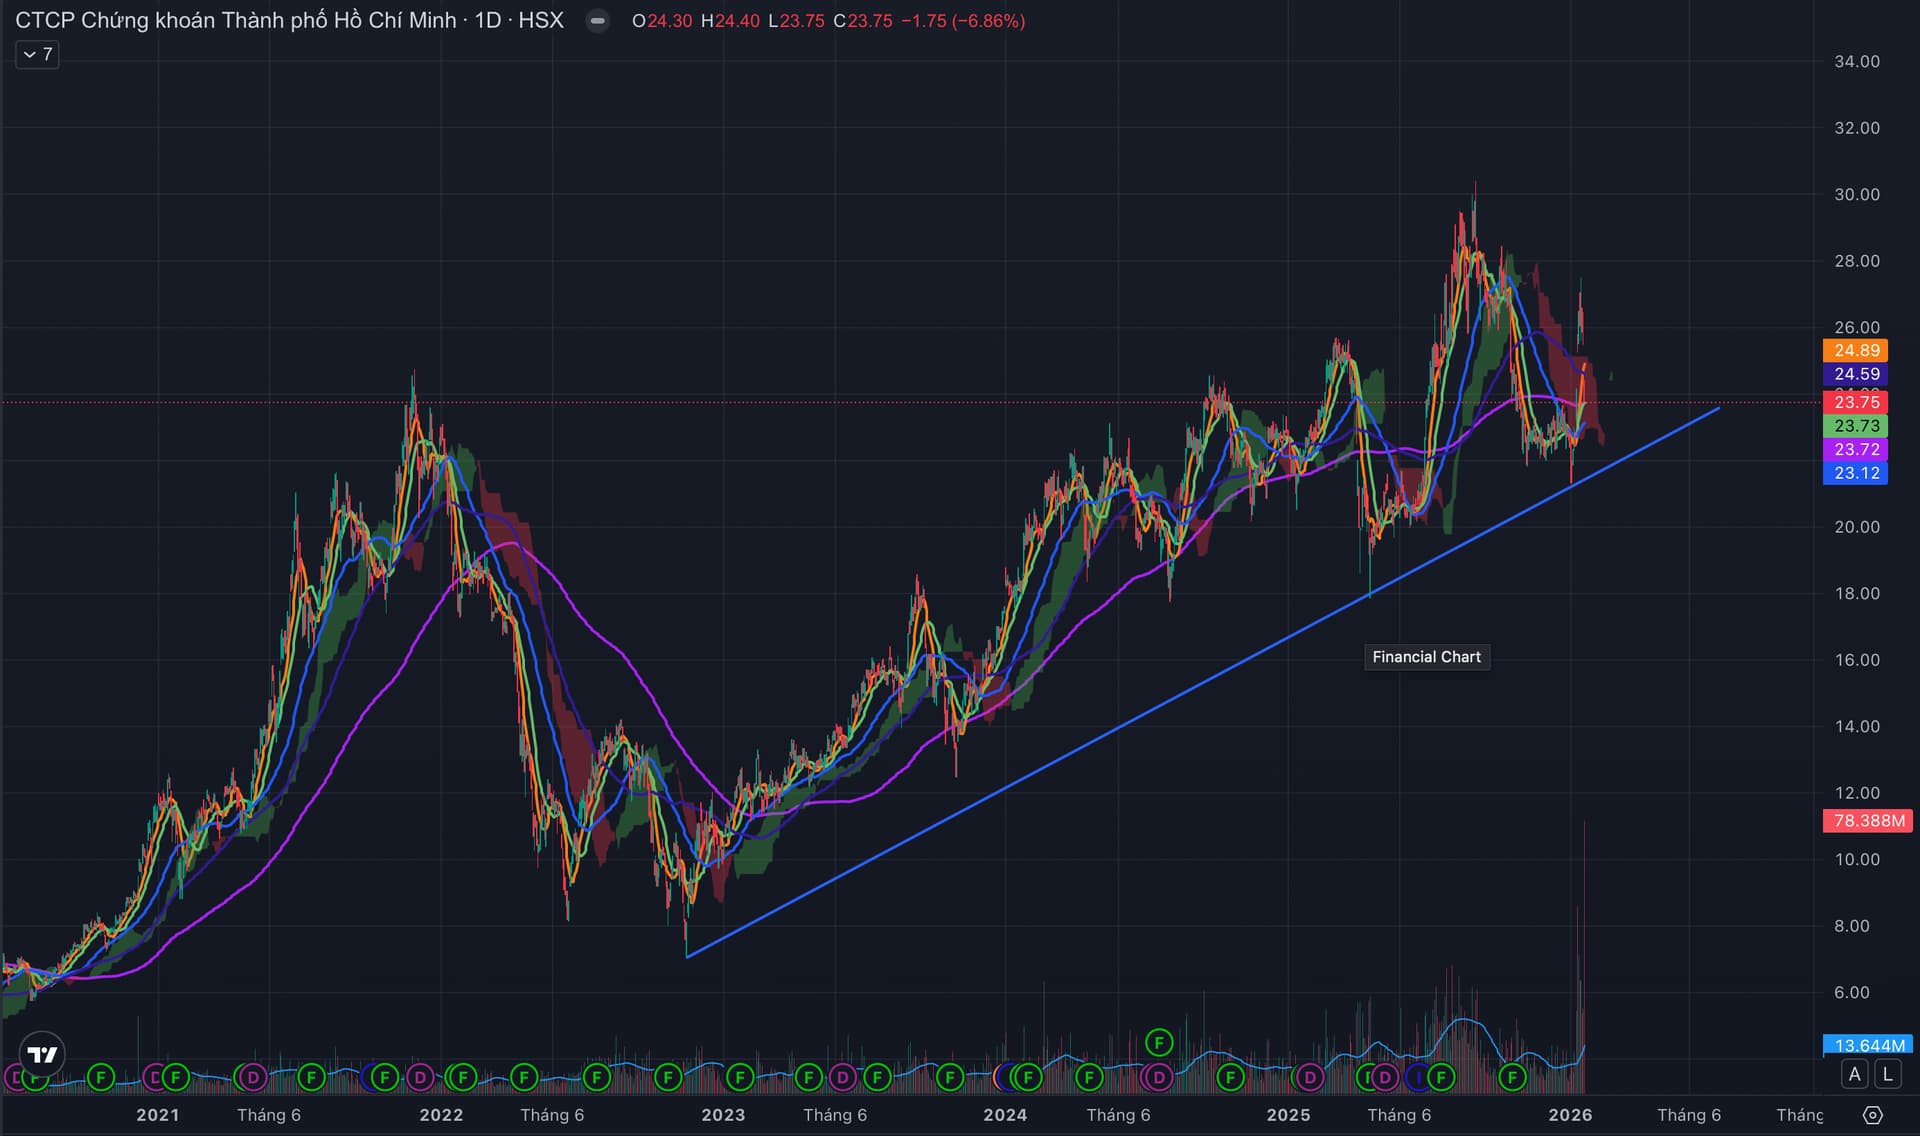This screenshot has height=1136, width=1920.
Task: Click the TradingView logo icon
Action: (x=42, y=1054)
